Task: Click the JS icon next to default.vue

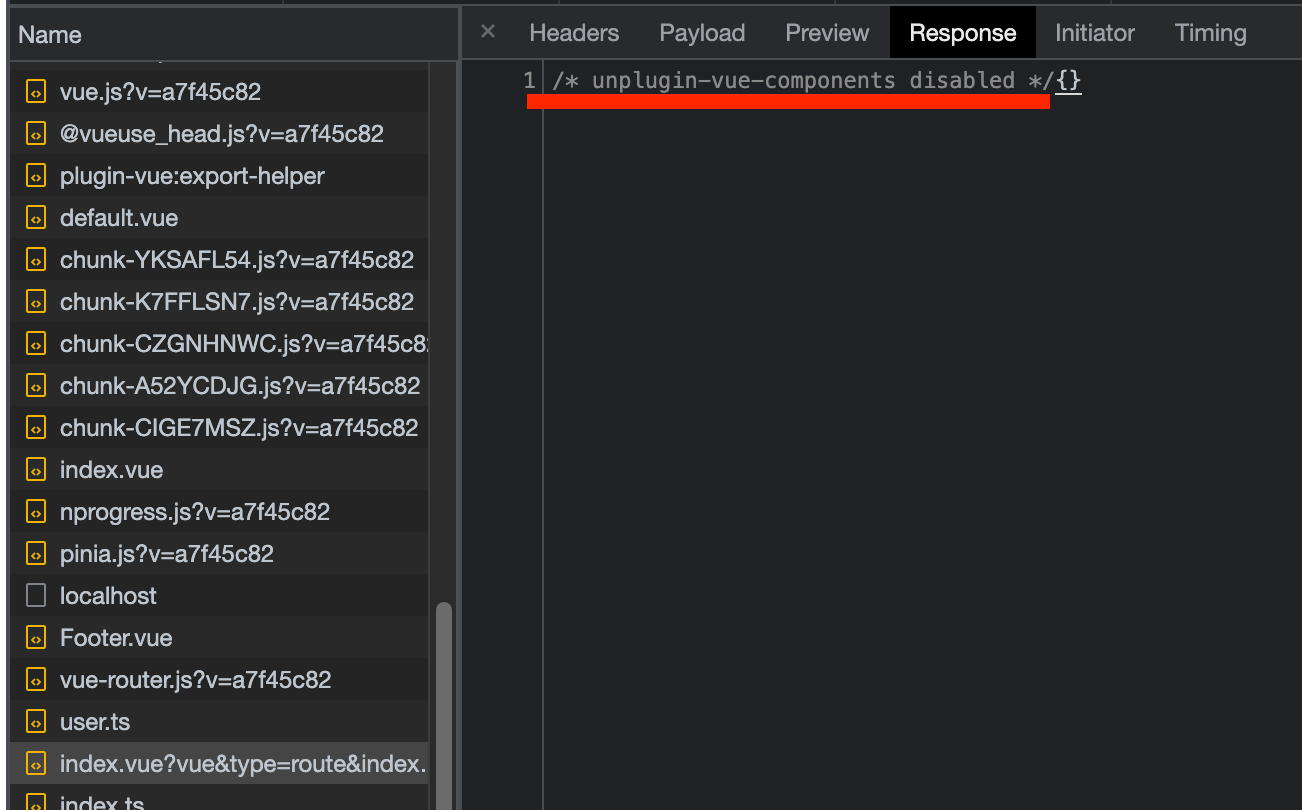Action: pos(36,217)
